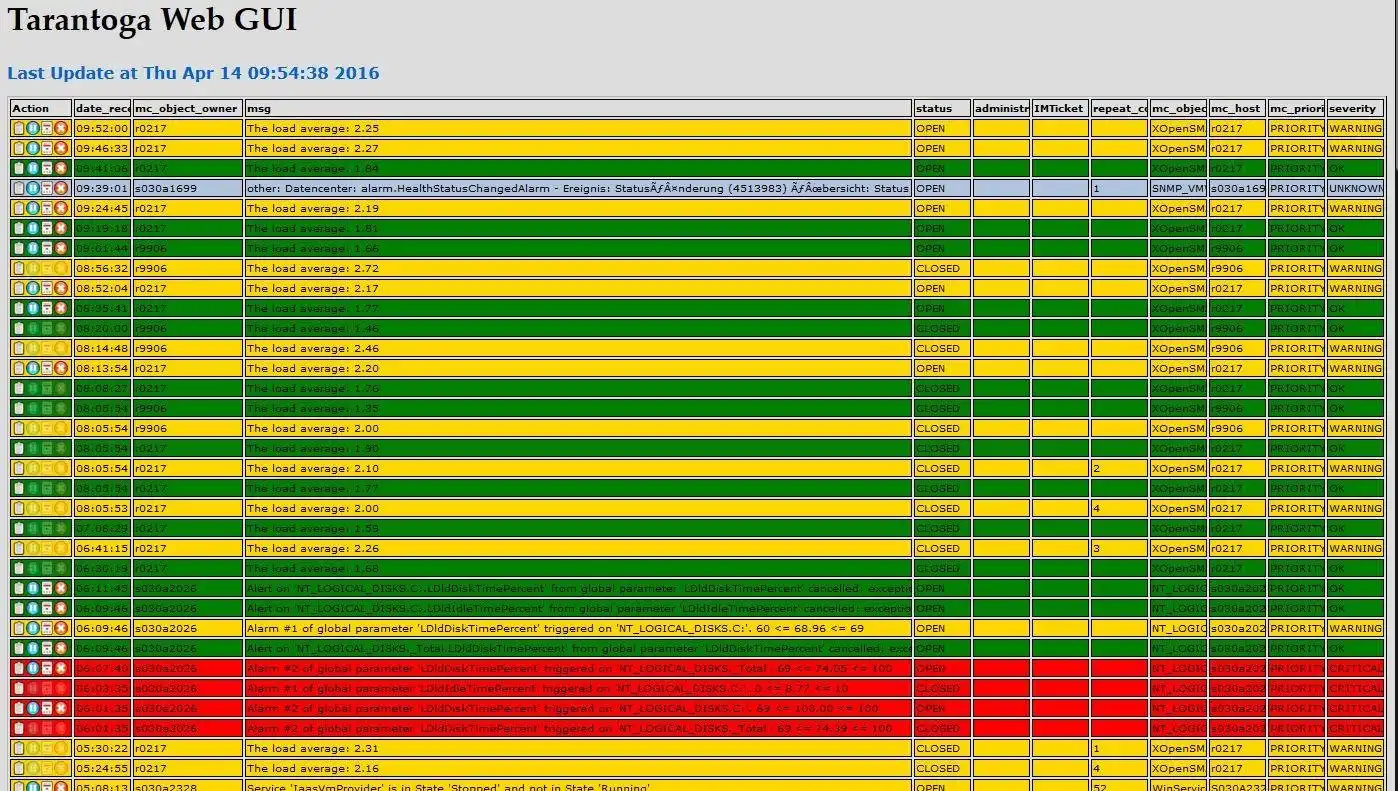Viewport: 1398px width, 791px height.
Task: Click the UNKNOWN severity cell
Action: click(1355, 188)
